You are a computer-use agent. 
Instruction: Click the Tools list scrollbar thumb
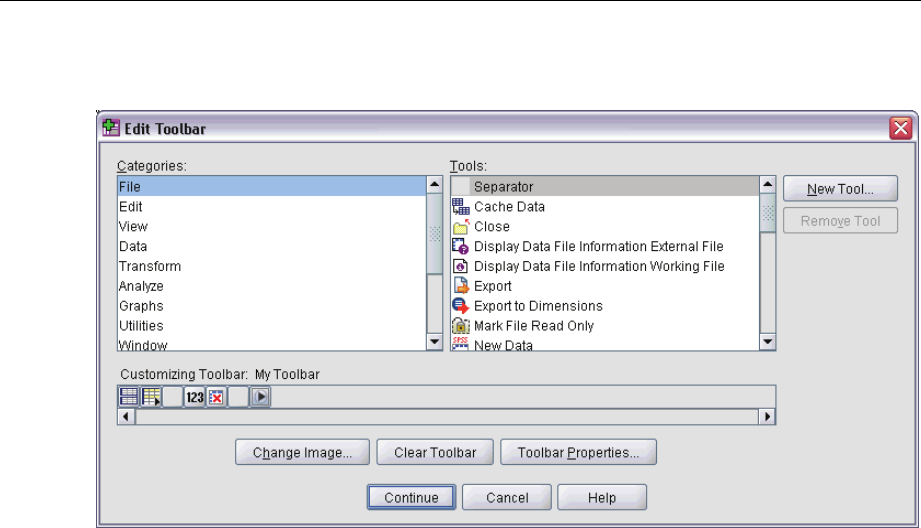pyautogui.click(x=768, y=213)
